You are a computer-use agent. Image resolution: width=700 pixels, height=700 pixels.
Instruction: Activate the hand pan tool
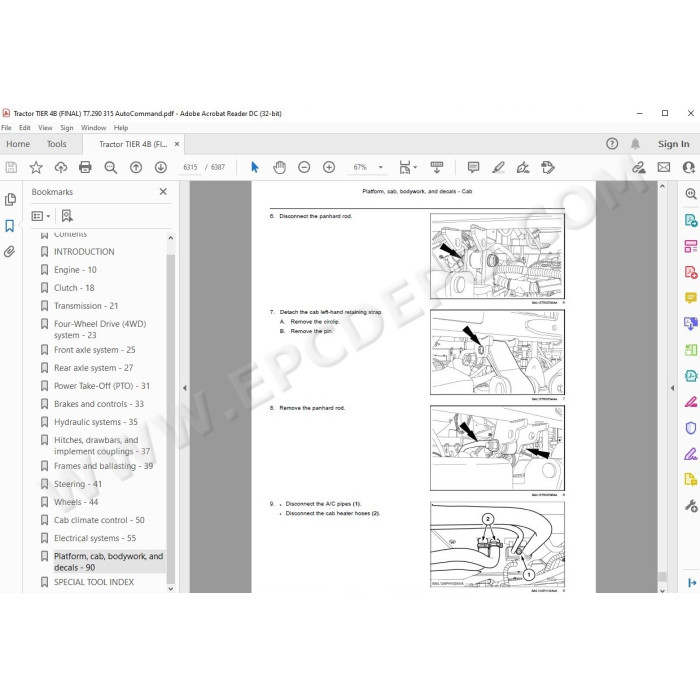[x=279, y=167]
